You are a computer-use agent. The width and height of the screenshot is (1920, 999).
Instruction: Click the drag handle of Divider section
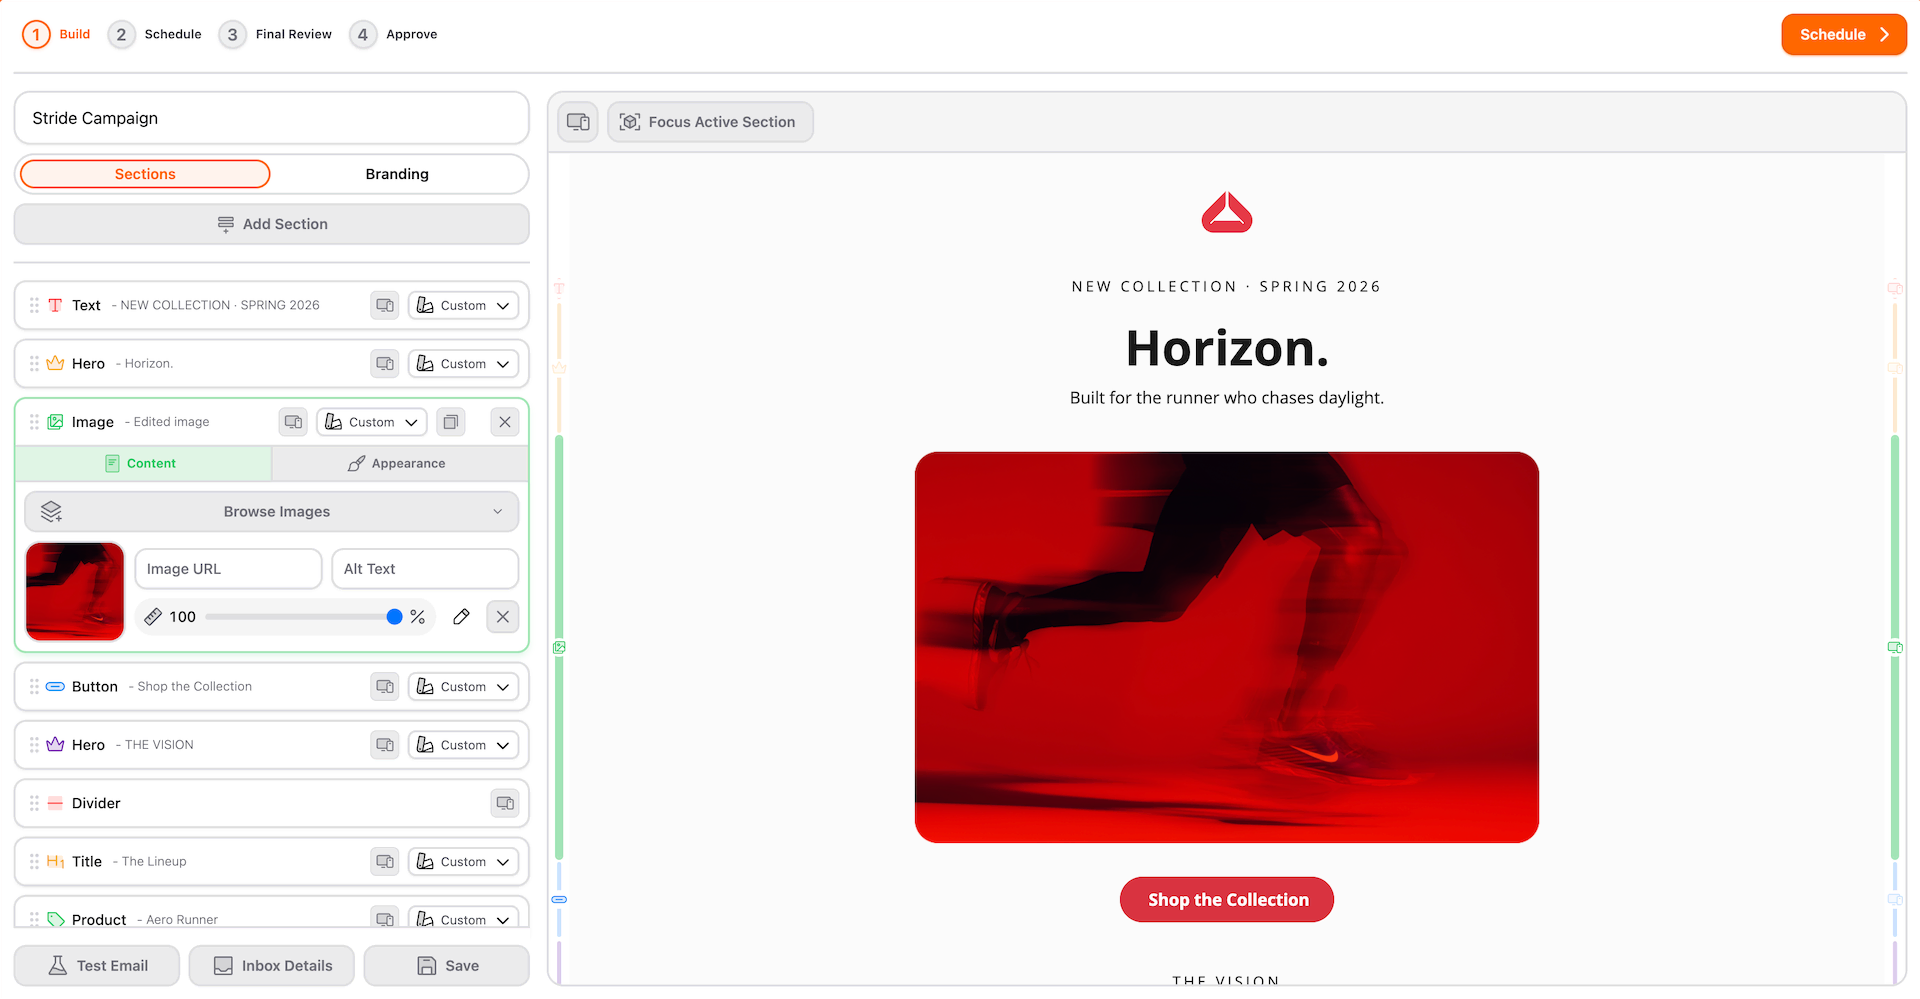[x=34, y=803]
